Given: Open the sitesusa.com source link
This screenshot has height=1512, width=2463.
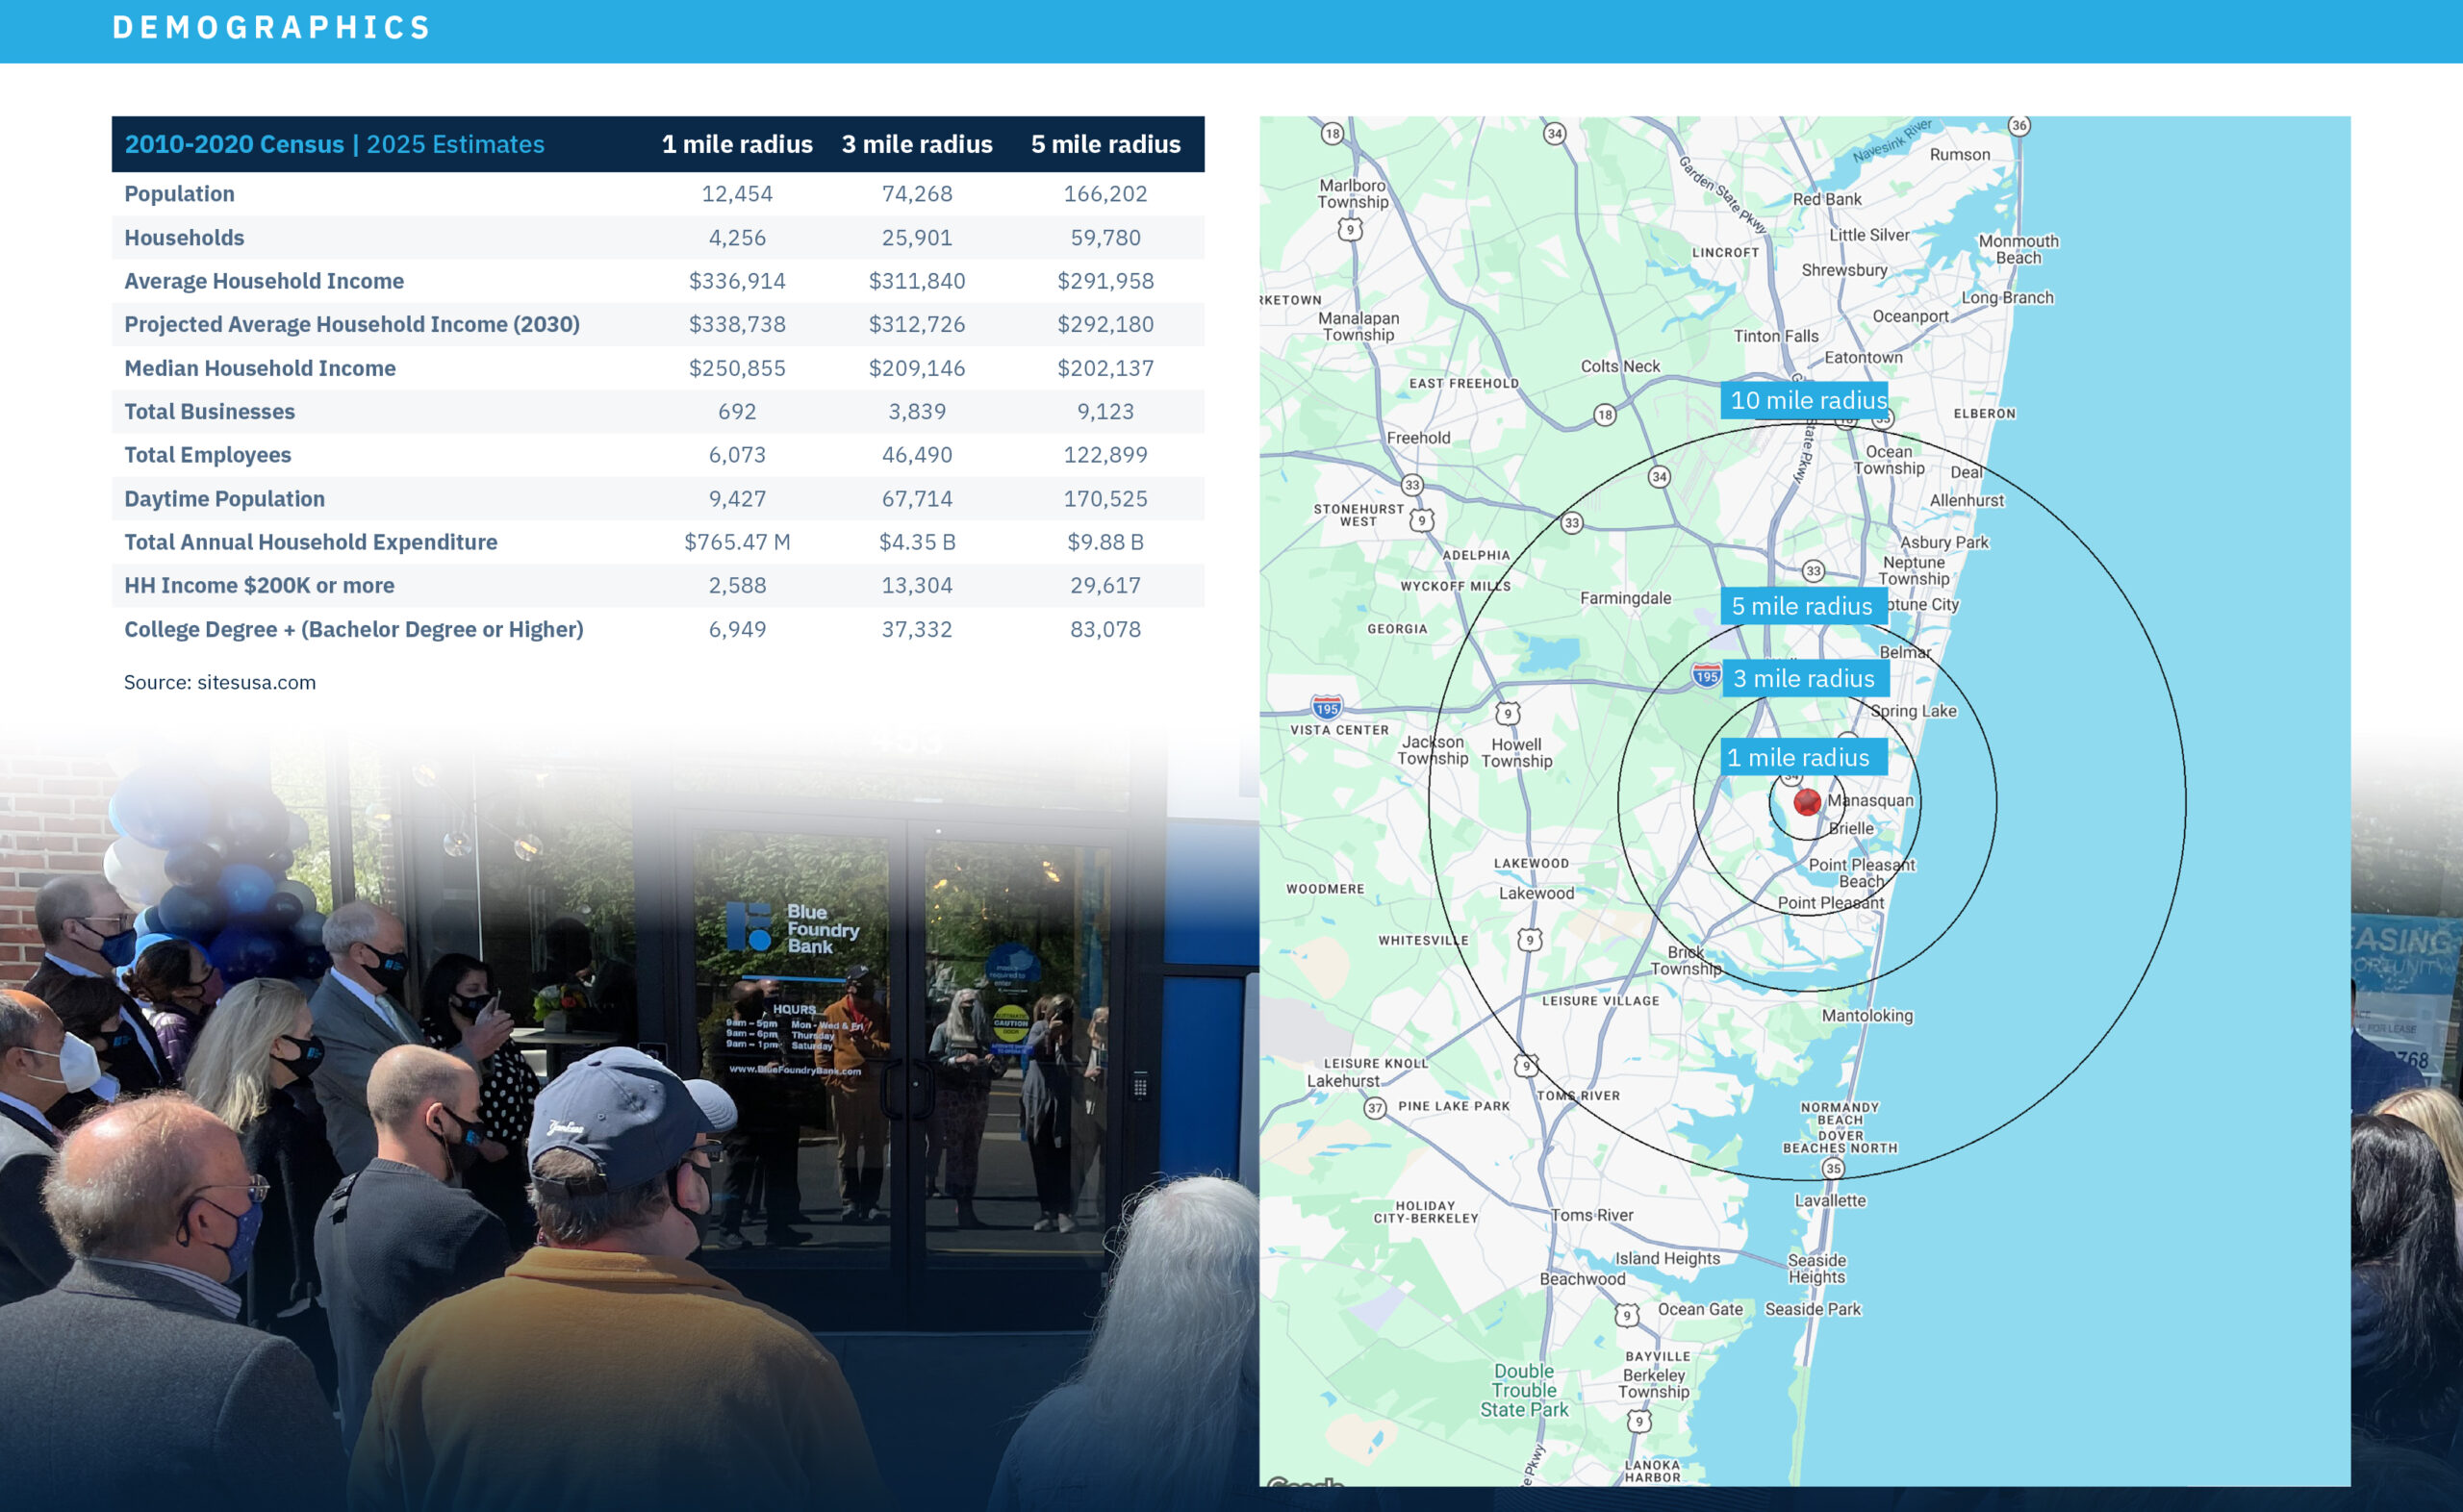Looking at the screenshot, I should point(256,683).
